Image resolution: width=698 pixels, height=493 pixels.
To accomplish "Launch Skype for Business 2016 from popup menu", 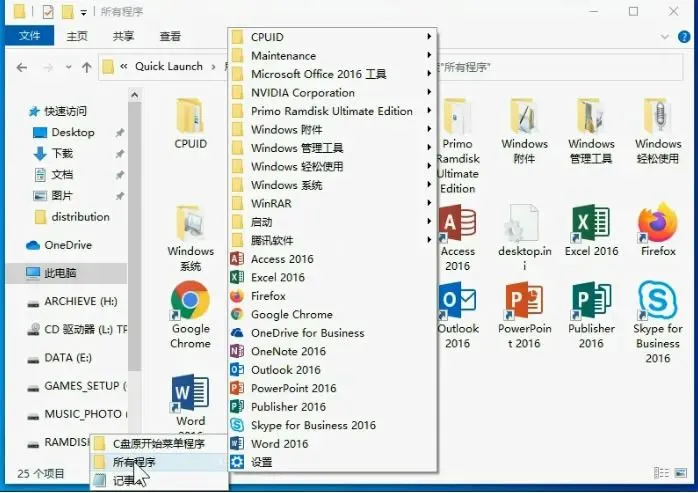I will 332,425.
